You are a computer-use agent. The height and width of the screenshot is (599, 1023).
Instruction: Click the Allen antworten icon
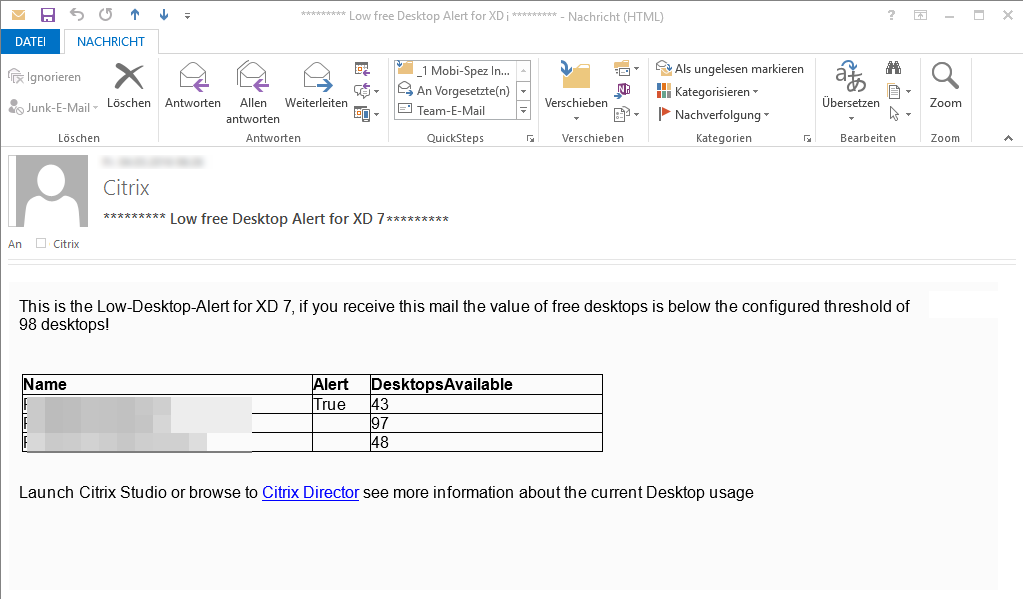point(252,82)
